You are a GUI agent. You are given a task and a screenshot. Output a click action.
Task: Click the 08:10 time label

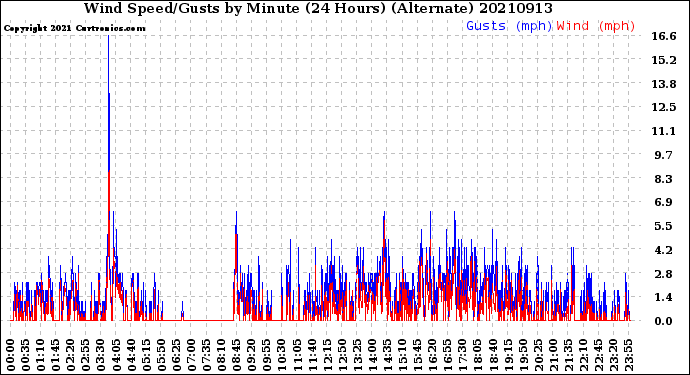tap(221, 355)
